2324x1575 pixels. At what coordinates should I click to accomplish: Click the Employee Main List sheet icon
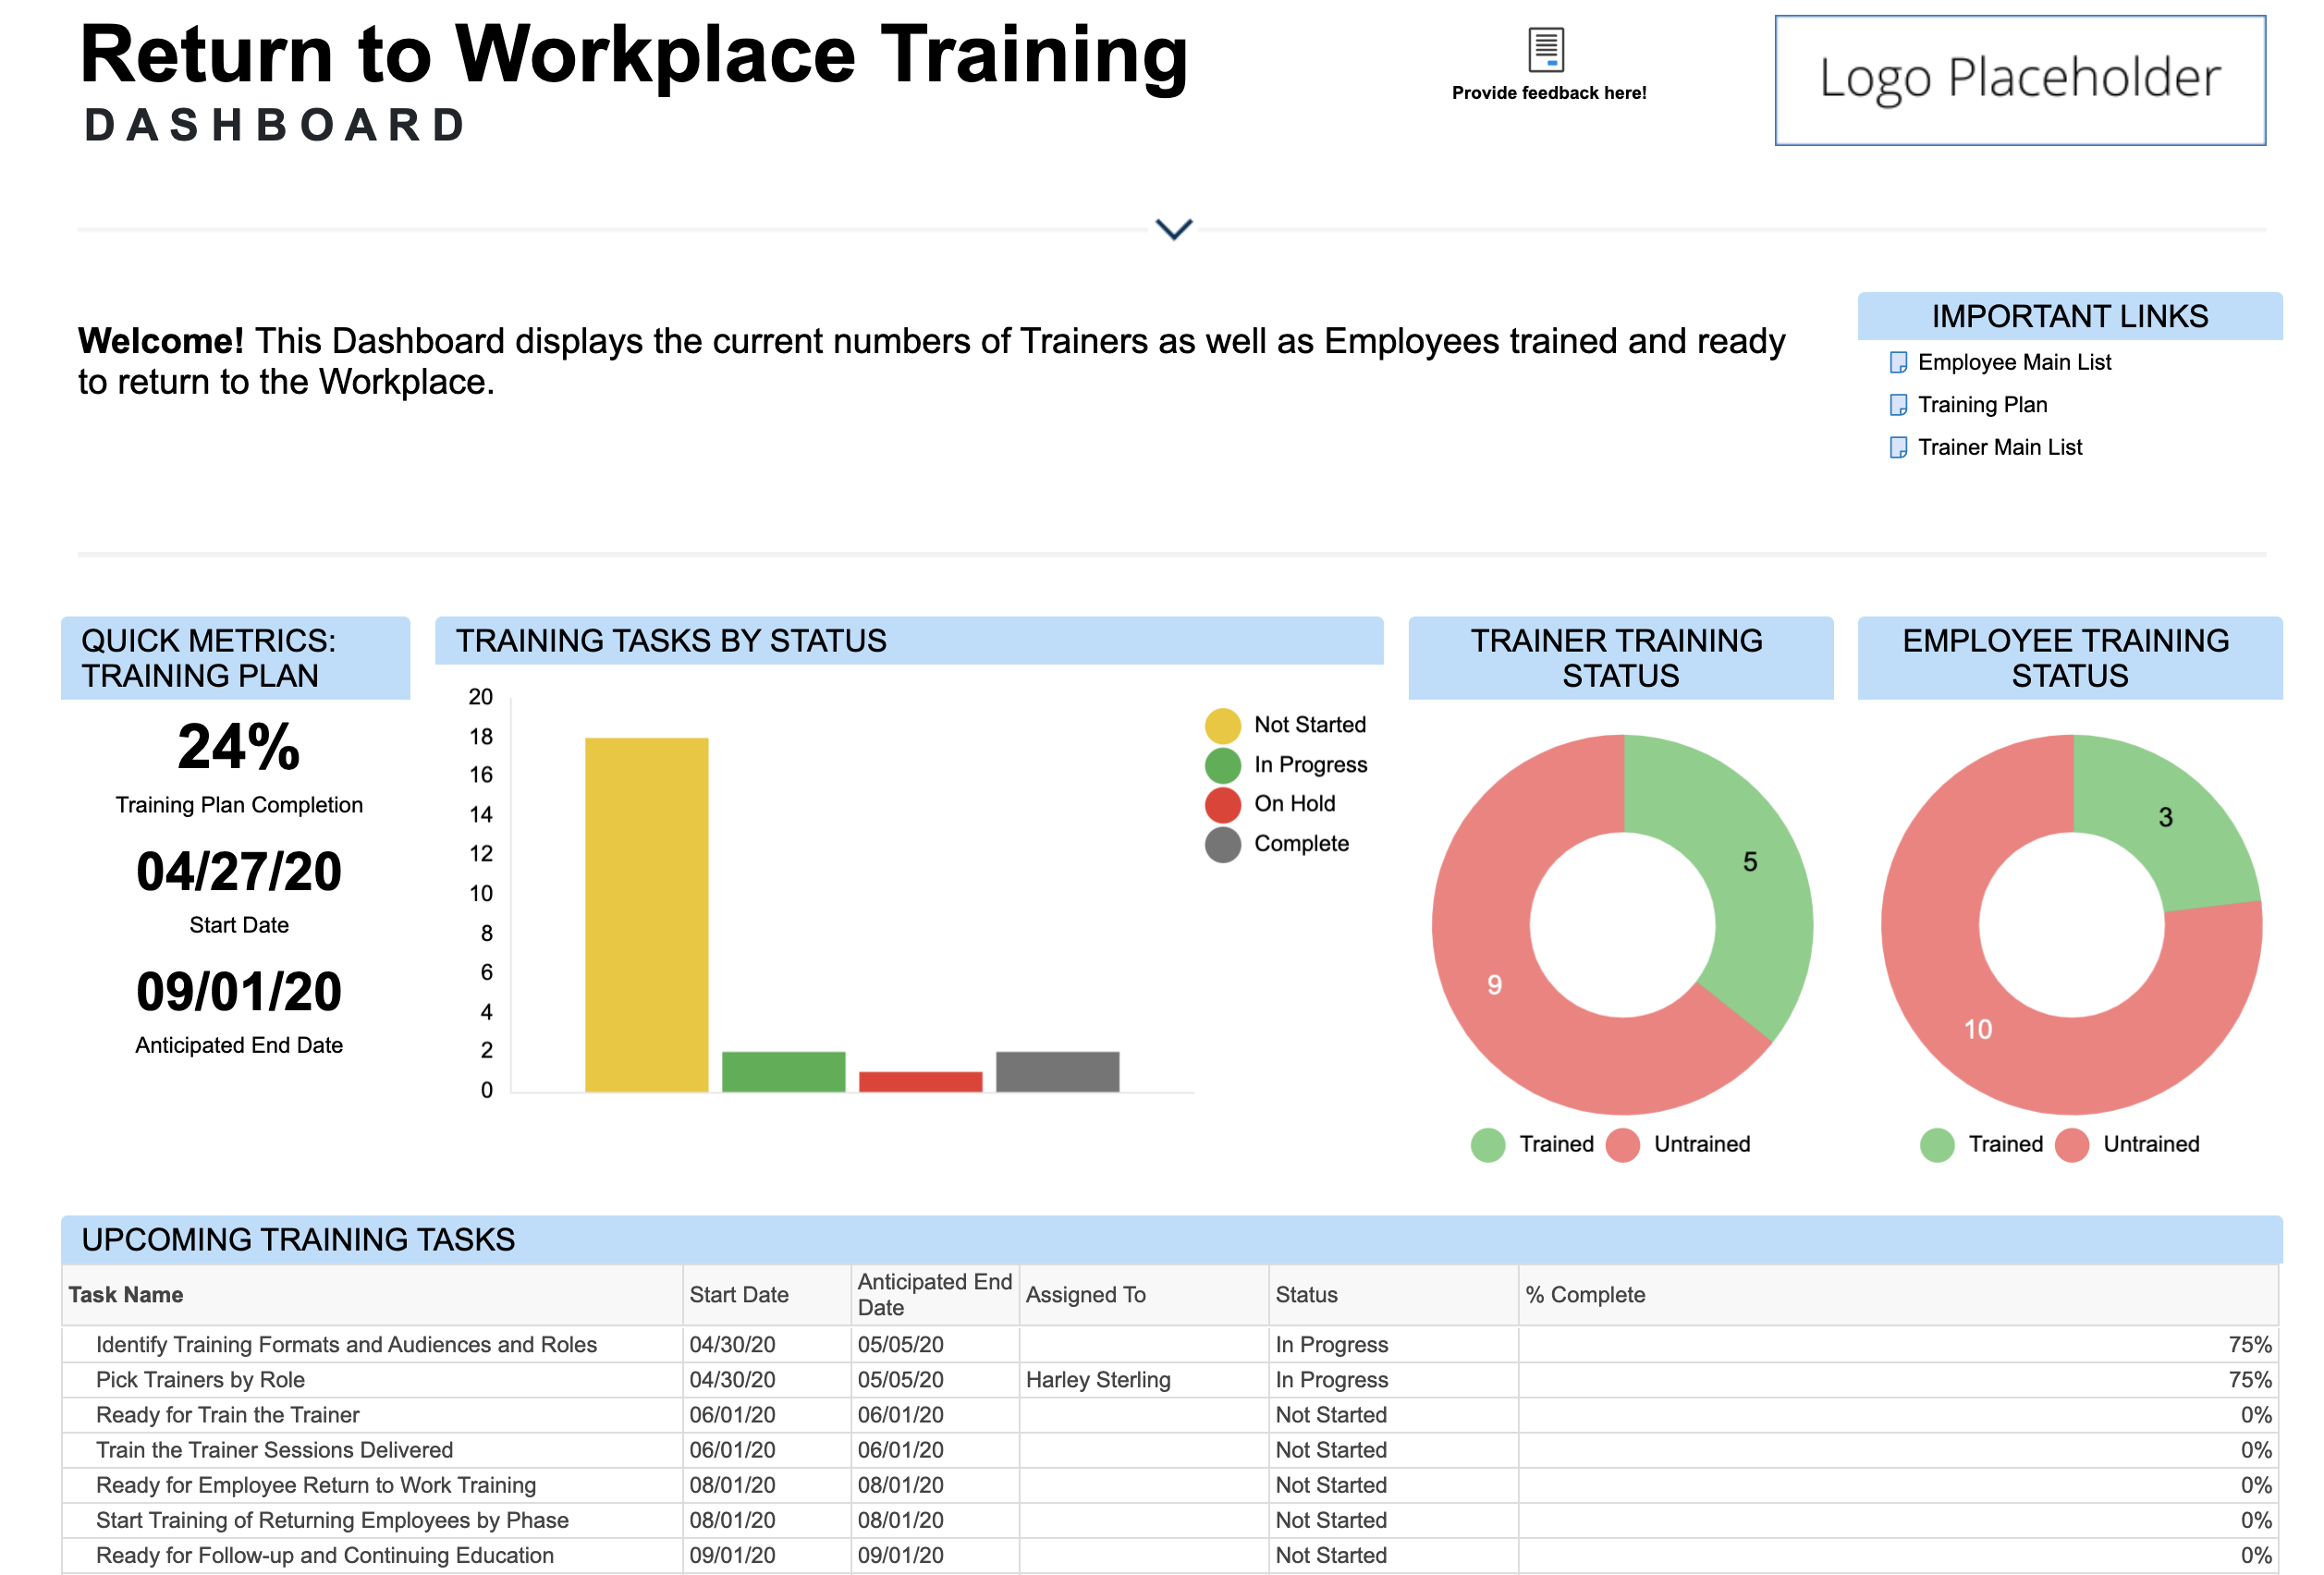click(1897, 362)
